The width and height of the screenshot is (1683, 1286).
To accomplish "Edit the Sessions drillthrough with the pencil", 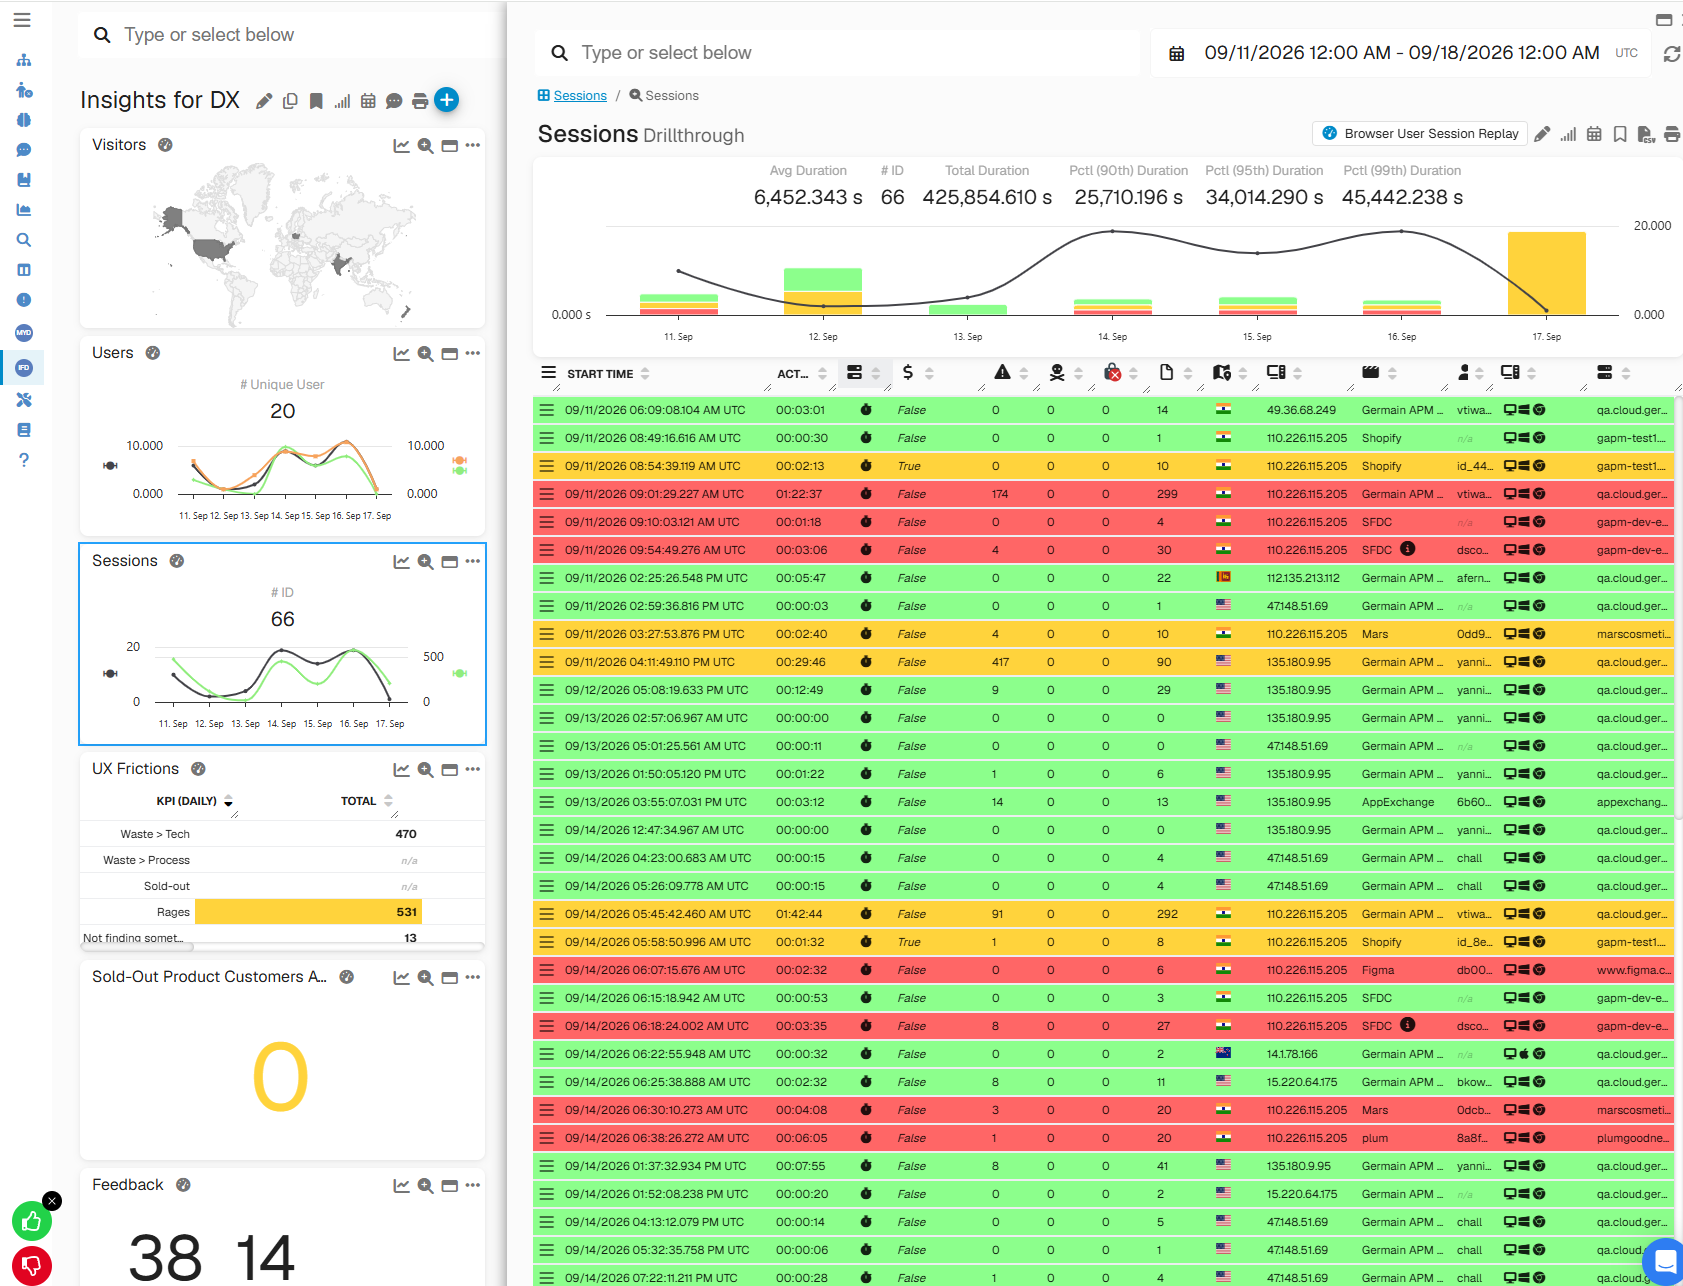I will (1542, 134).
